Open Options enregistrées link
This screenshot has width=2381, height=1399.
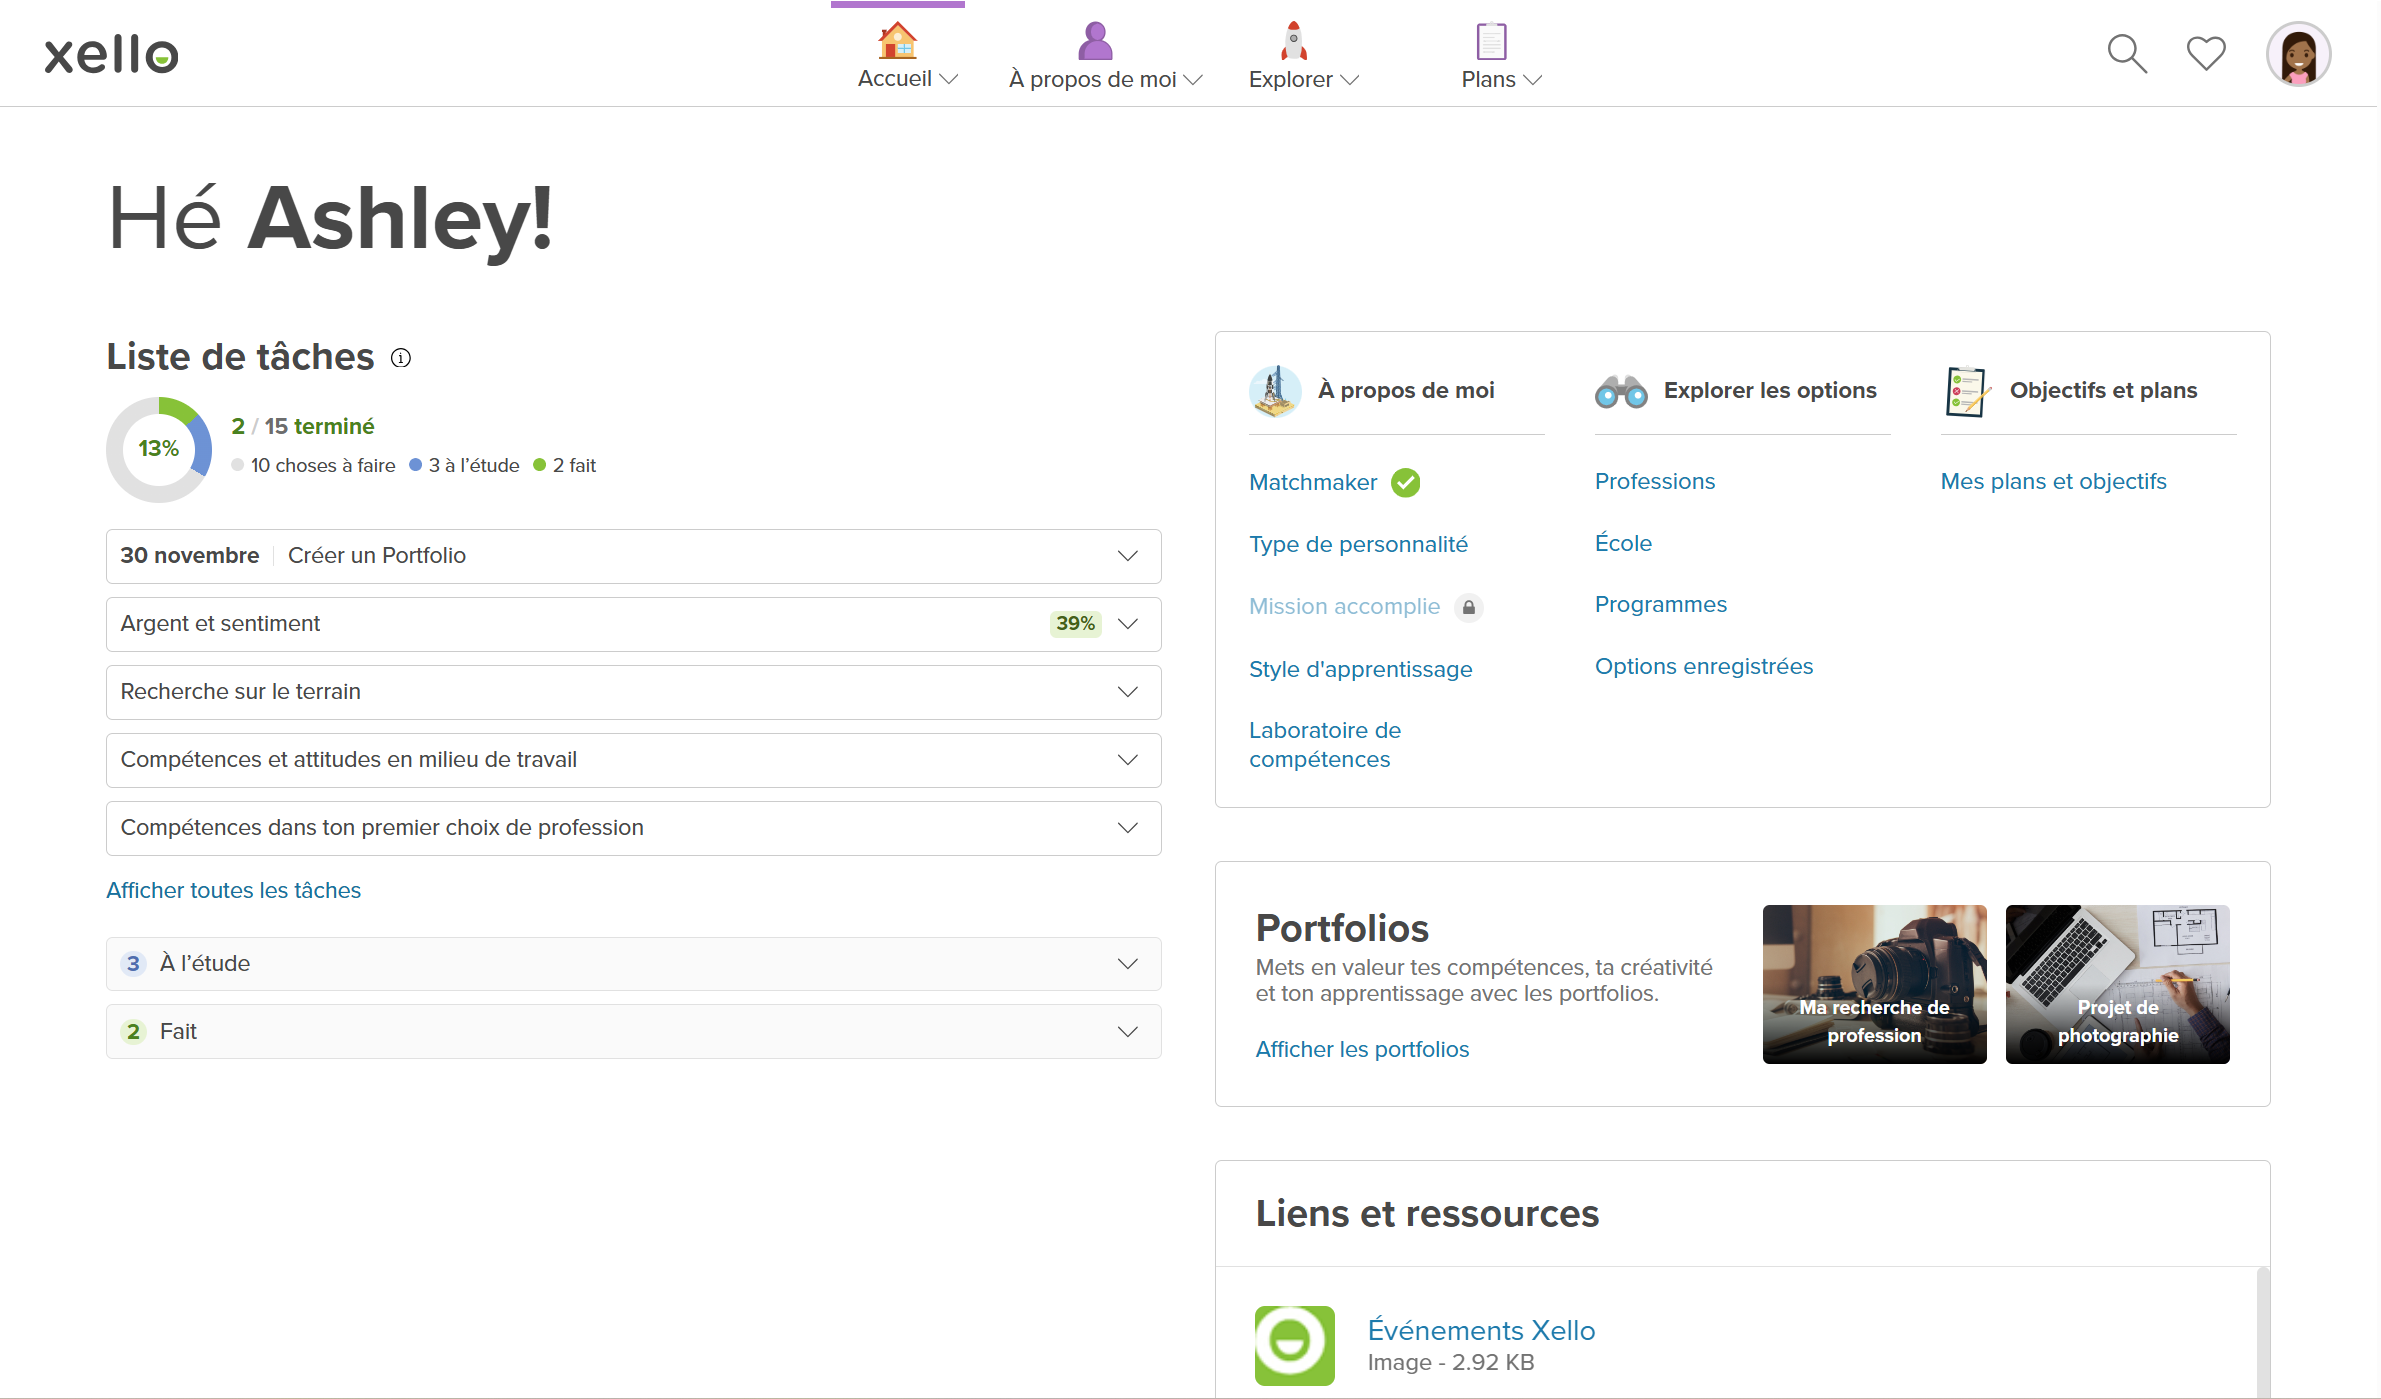tap(1704, 667)
